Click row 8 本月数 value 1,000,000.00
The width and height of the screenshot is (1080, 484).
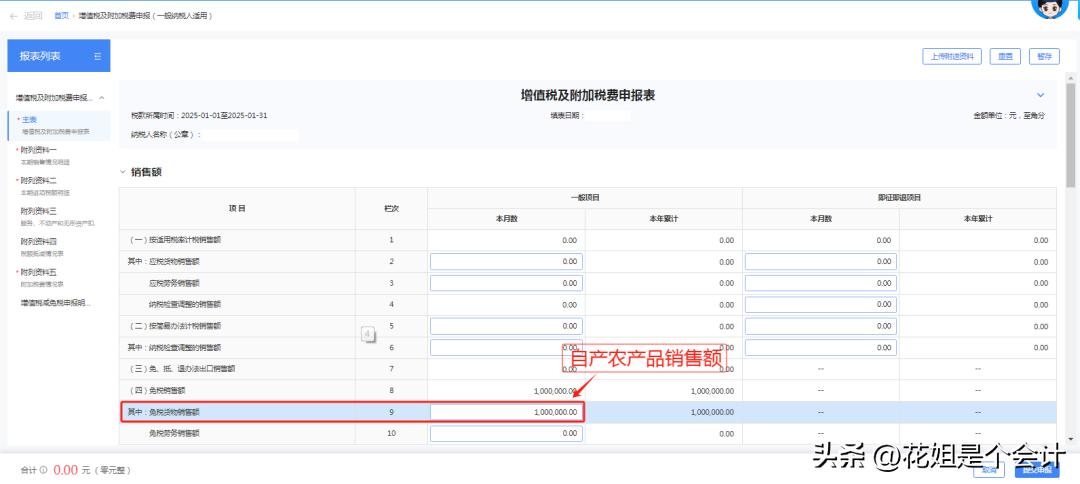pyautogui.click(x=555, y=391)
